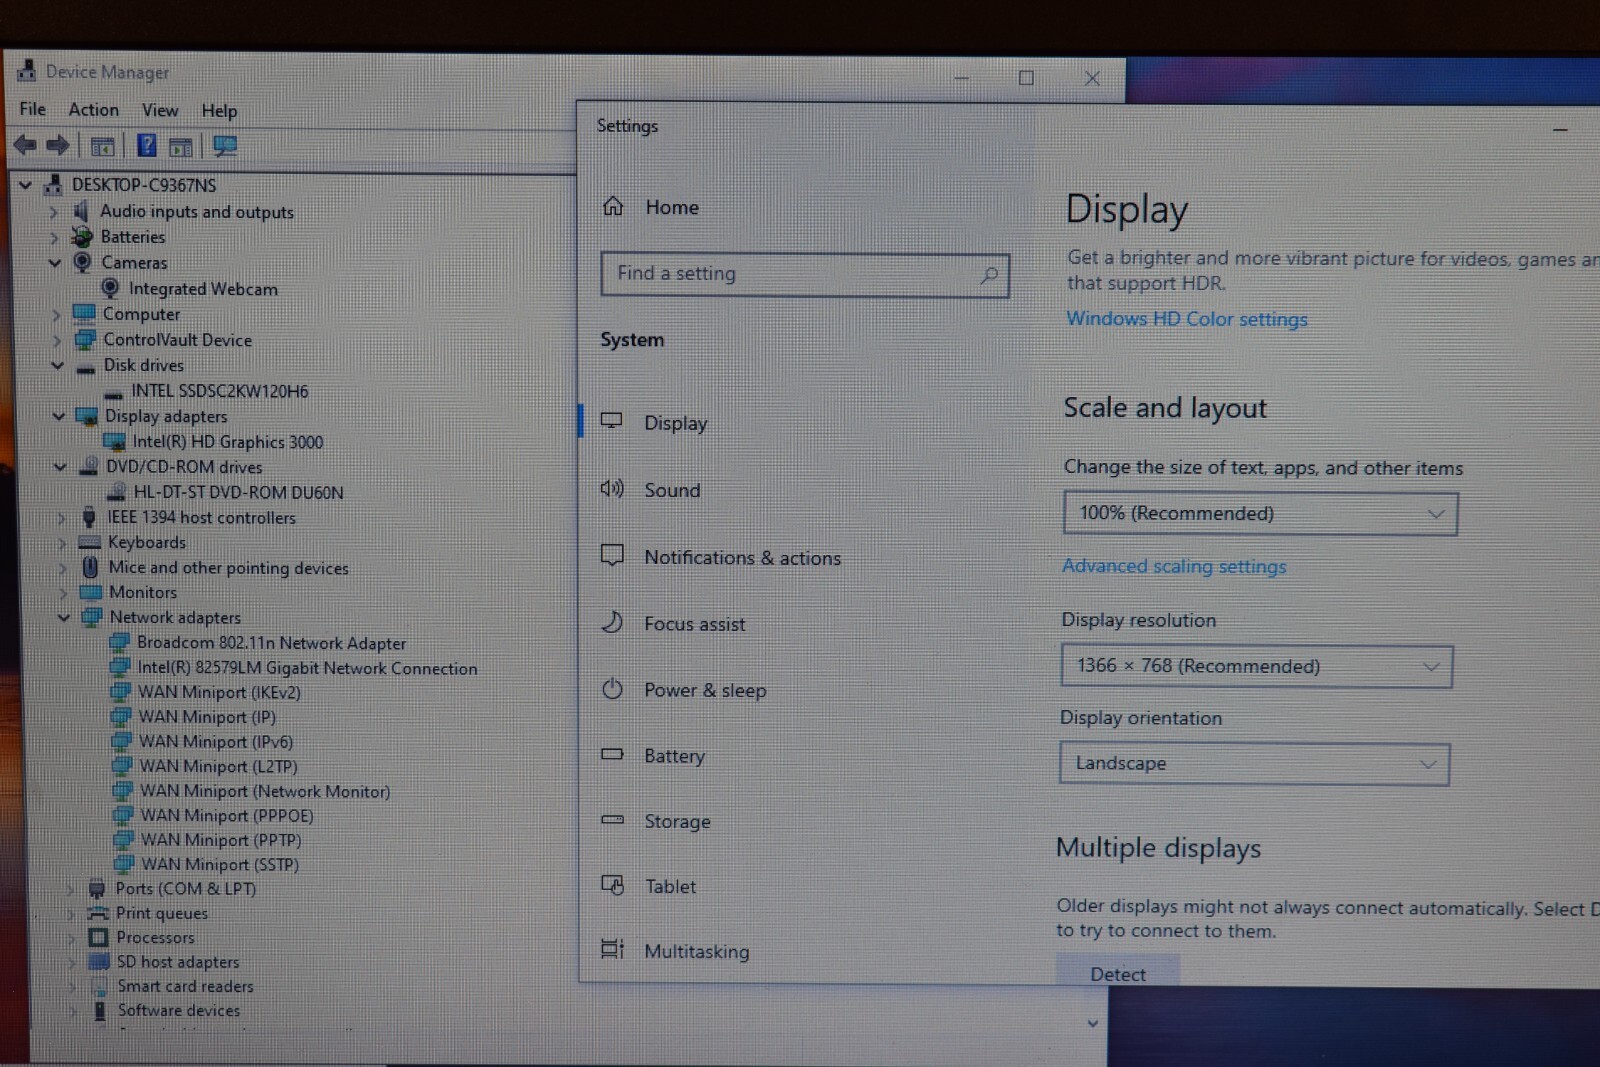Select WAN Miniport (SSTP) entry
The image size is (1600, 1067).
(220, 864)
